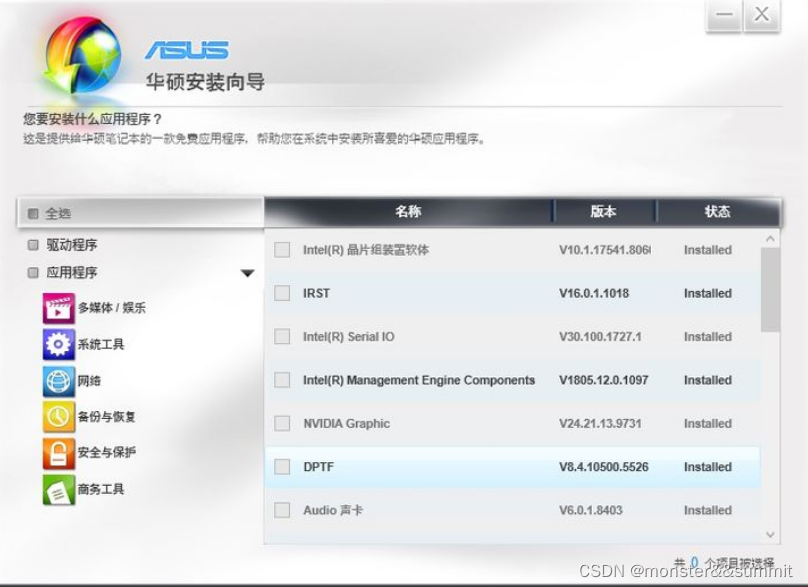Viewport: 808px width, 587px height.
Task: Check the 驱动程序 checkbox
Action: [x=33, y=245]
